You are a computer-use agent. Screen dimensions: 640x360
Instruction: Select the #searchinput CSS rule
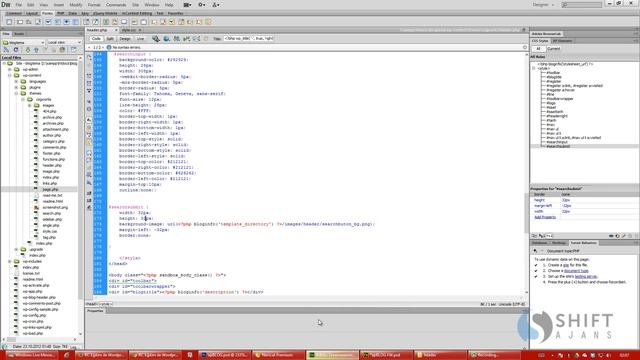tap(557, 142)
